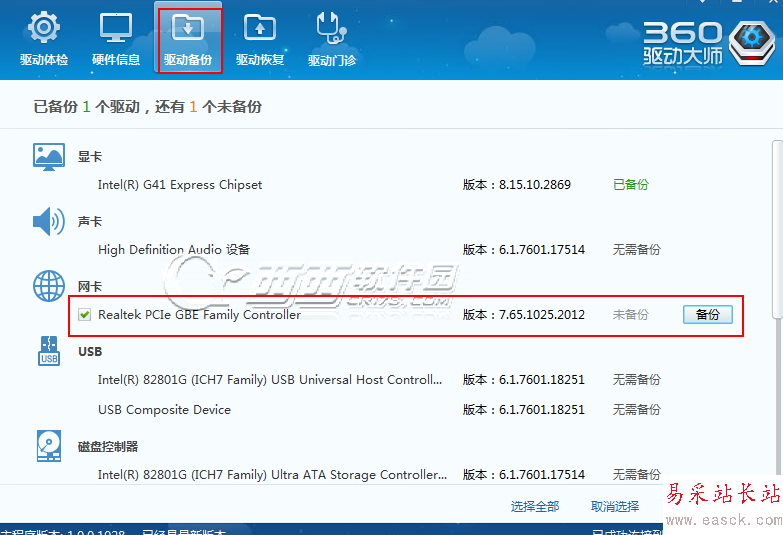The height and width of the screenshot is (535, 783).
Task: Open 驱动门诊 stethoscope icon
Action: click(332, 27)
